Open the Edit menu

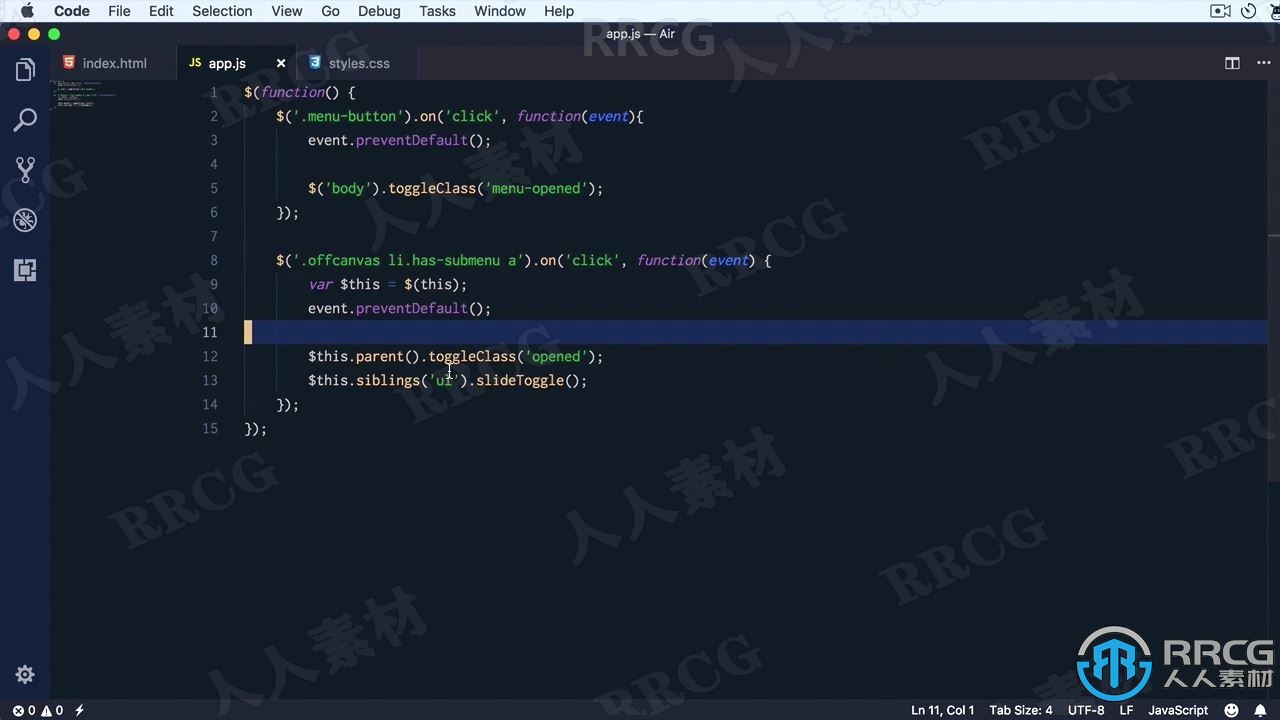pyautogui.click(x=161, y=11)
